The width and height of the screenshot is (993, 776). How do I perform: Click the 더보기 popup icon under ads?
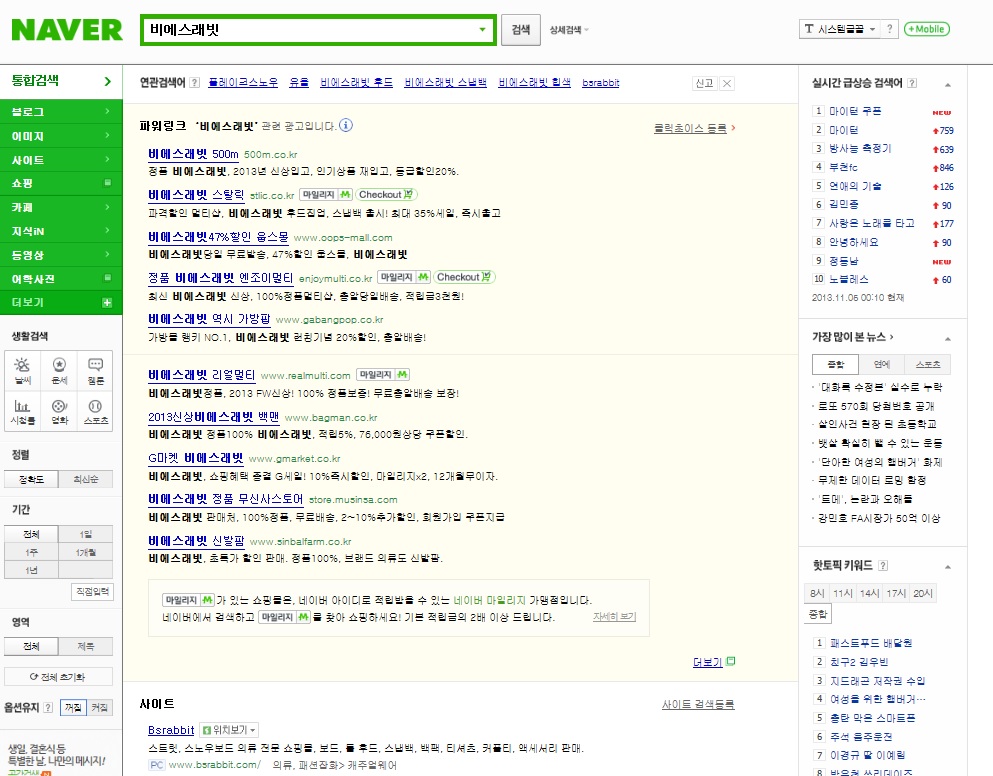(730, 661)
